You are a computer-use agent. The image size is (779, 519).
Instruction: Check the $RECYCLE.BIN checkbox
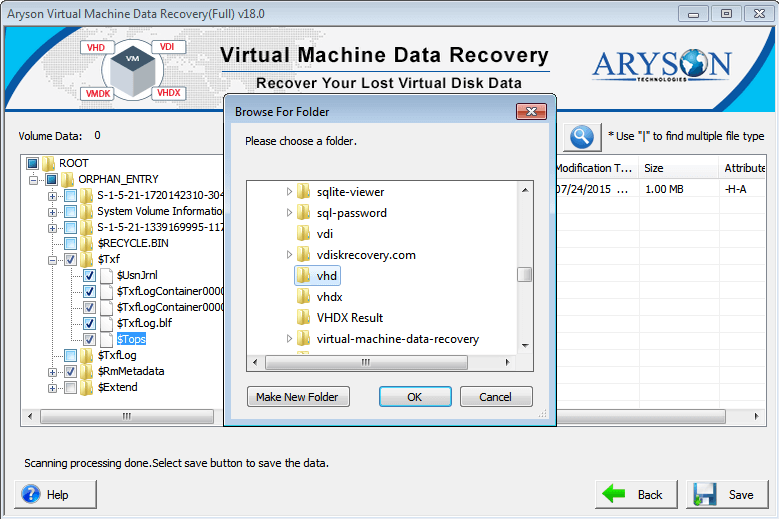pyautogui.click(x=71, y=243)
